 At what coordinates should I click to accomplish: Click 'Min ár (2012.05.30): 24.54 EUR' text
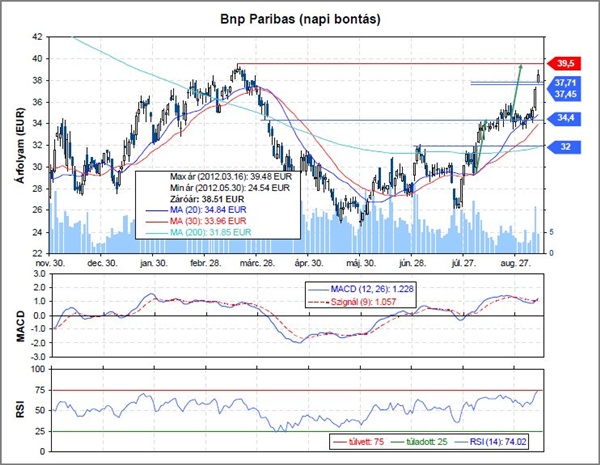[x=230, y=188]
